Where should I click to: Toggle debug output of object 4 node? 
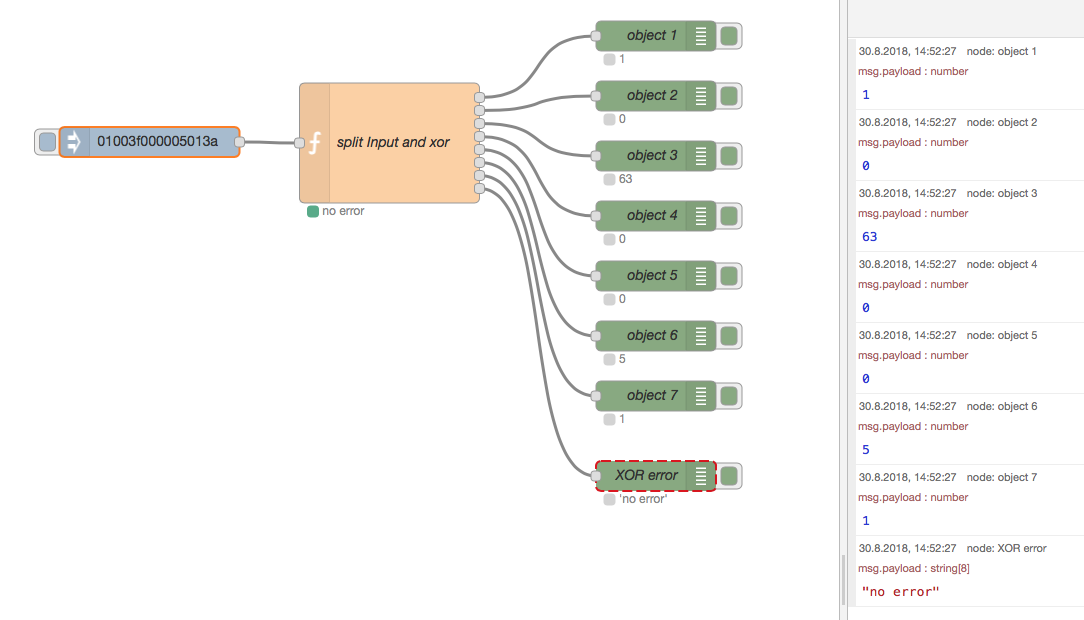[729, 216]
